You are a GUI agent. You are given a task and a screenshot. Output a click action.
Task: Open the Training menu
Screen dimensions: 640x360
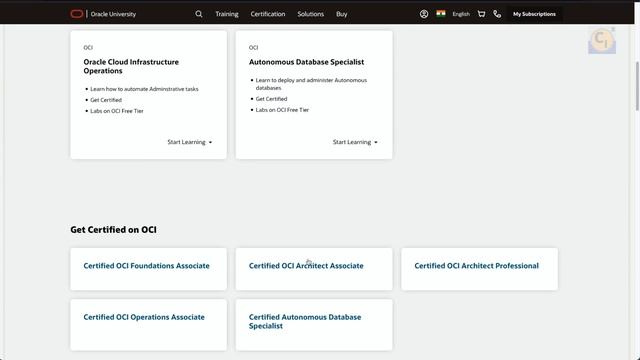pyautogui.click(x=227, y=14)
